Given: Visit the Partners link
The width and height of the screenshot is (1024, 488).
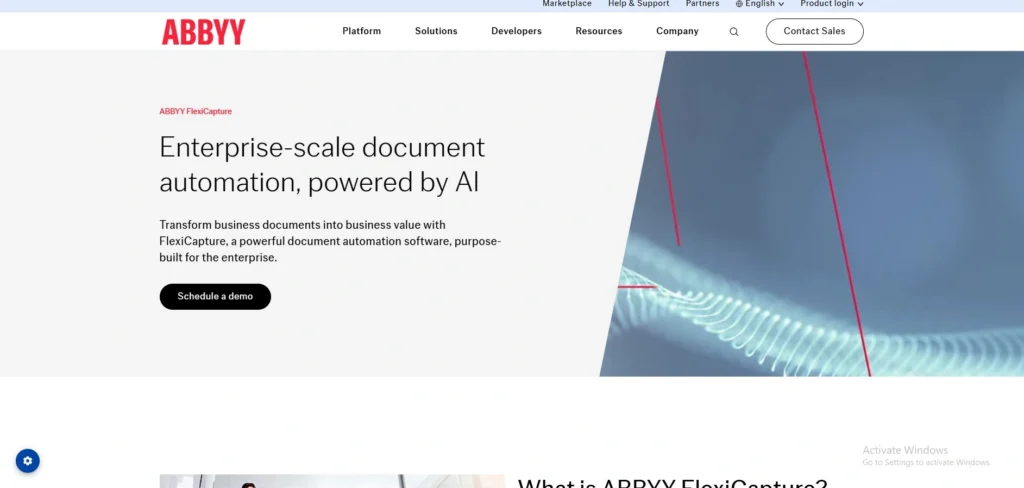Looking at the screenshot, I should pos(703,4).
